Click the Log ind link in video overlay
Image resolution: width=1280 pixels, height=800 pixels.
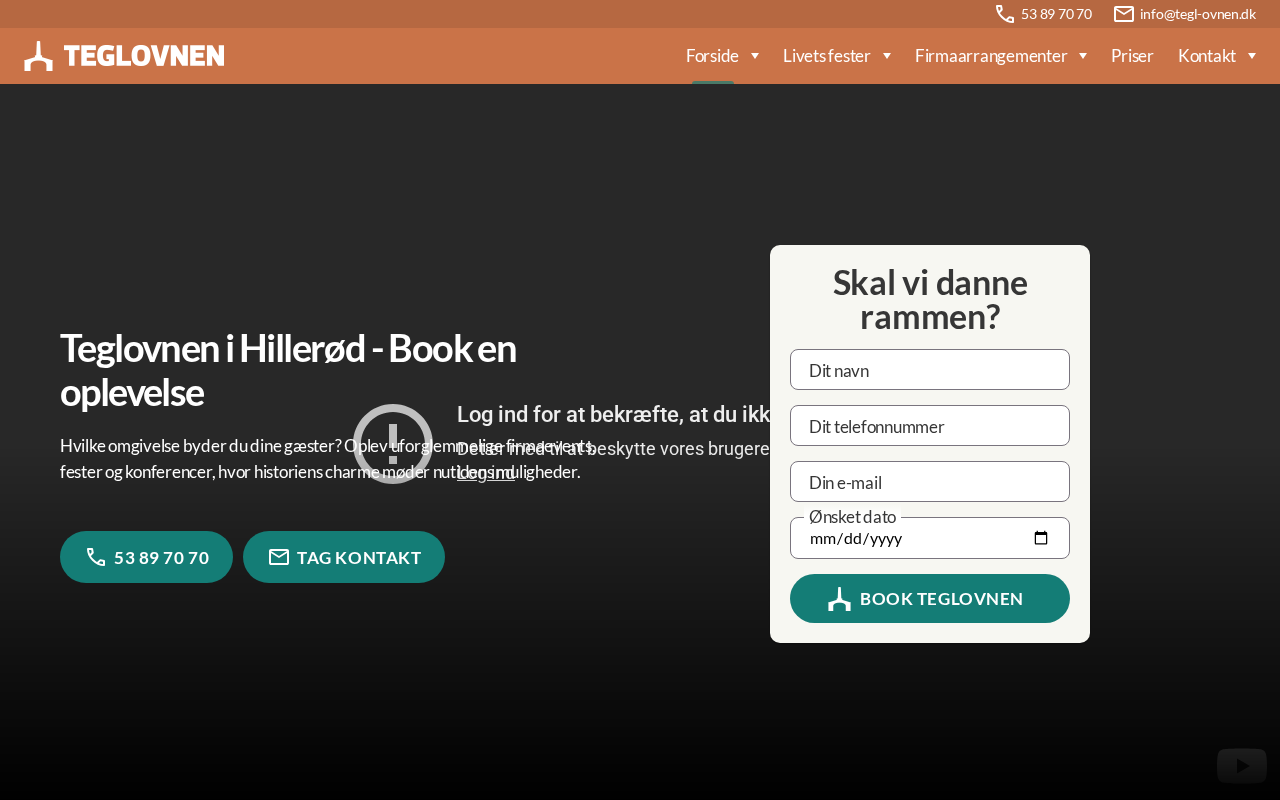(x=486, y=472)
